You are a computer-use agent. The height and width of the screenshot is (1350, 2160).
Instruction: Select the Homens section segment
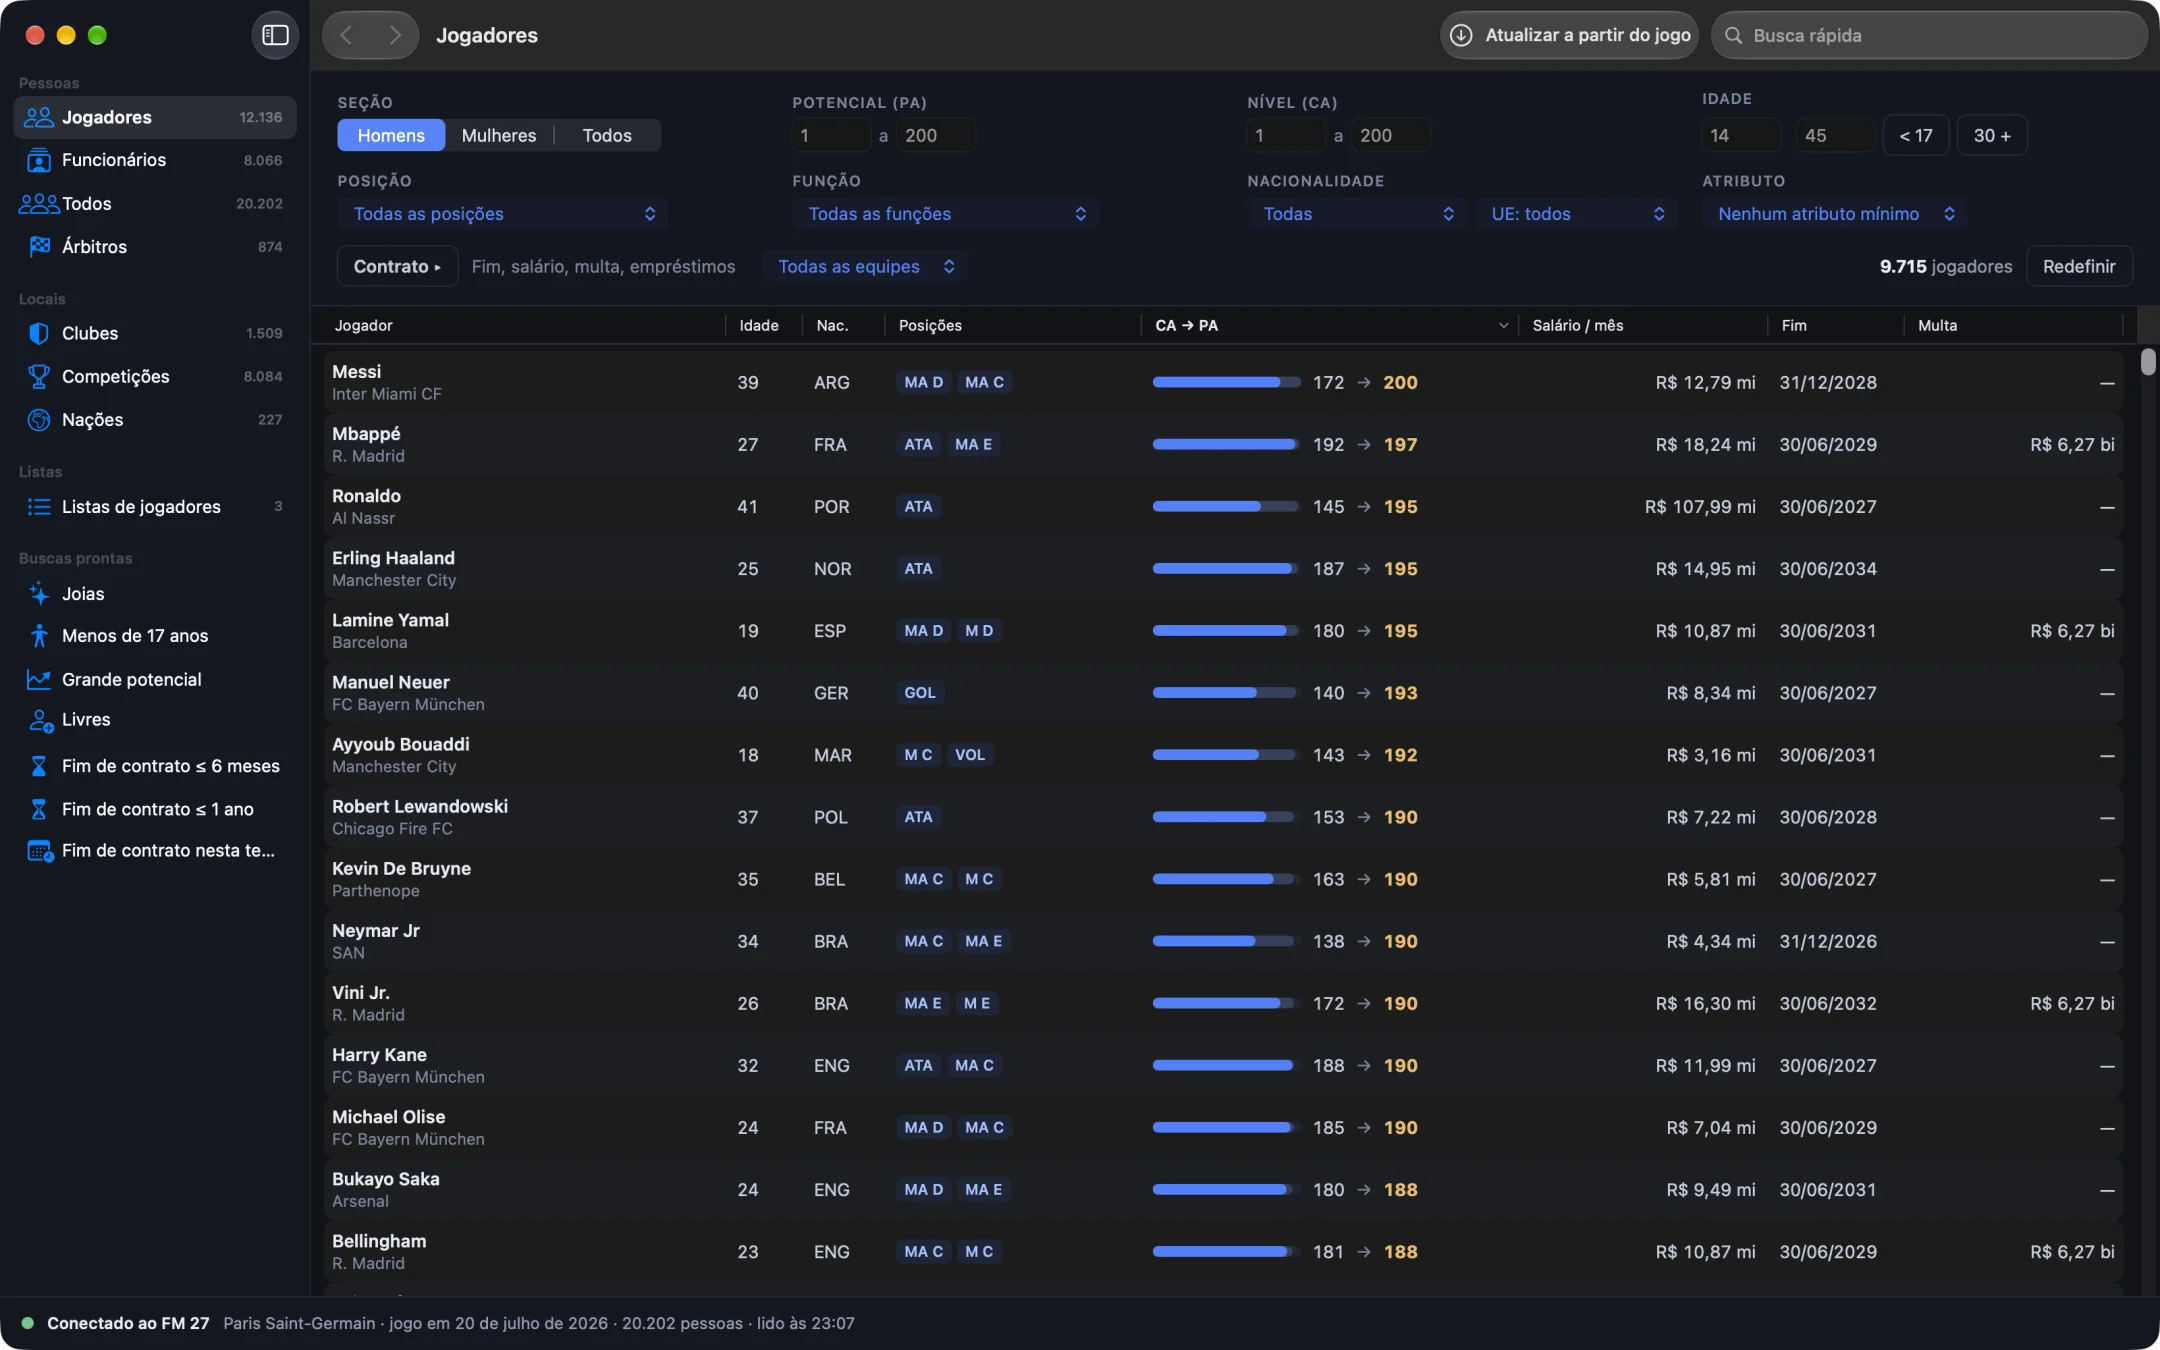[x=391, y=135]
